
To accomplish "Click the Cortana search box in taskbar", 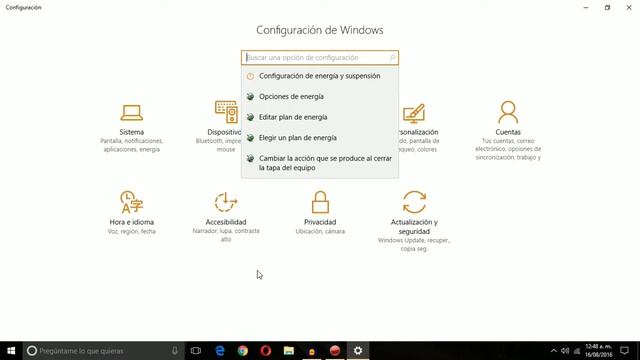I will 103,351.
